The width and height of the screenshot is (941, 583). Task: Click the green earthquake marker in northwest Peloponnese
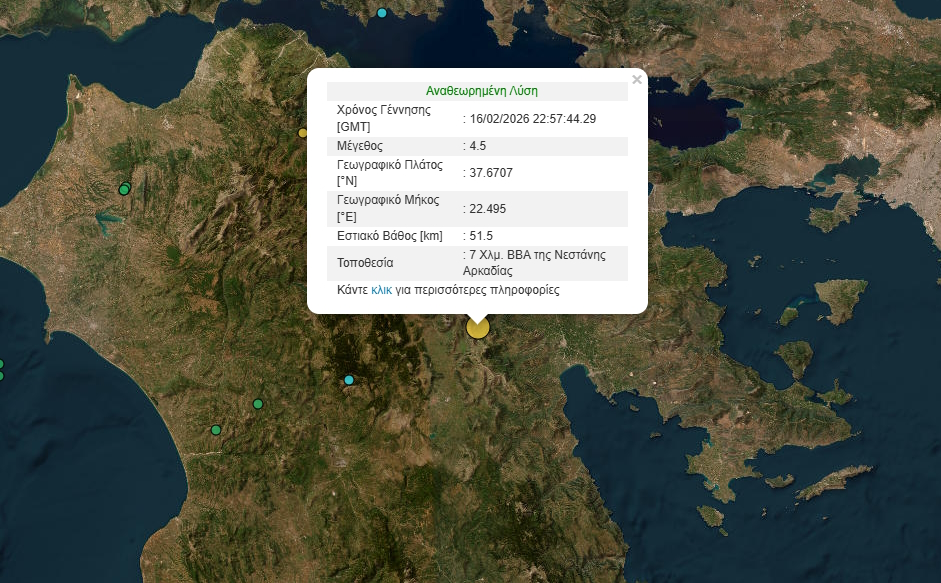tap(124, 188)
